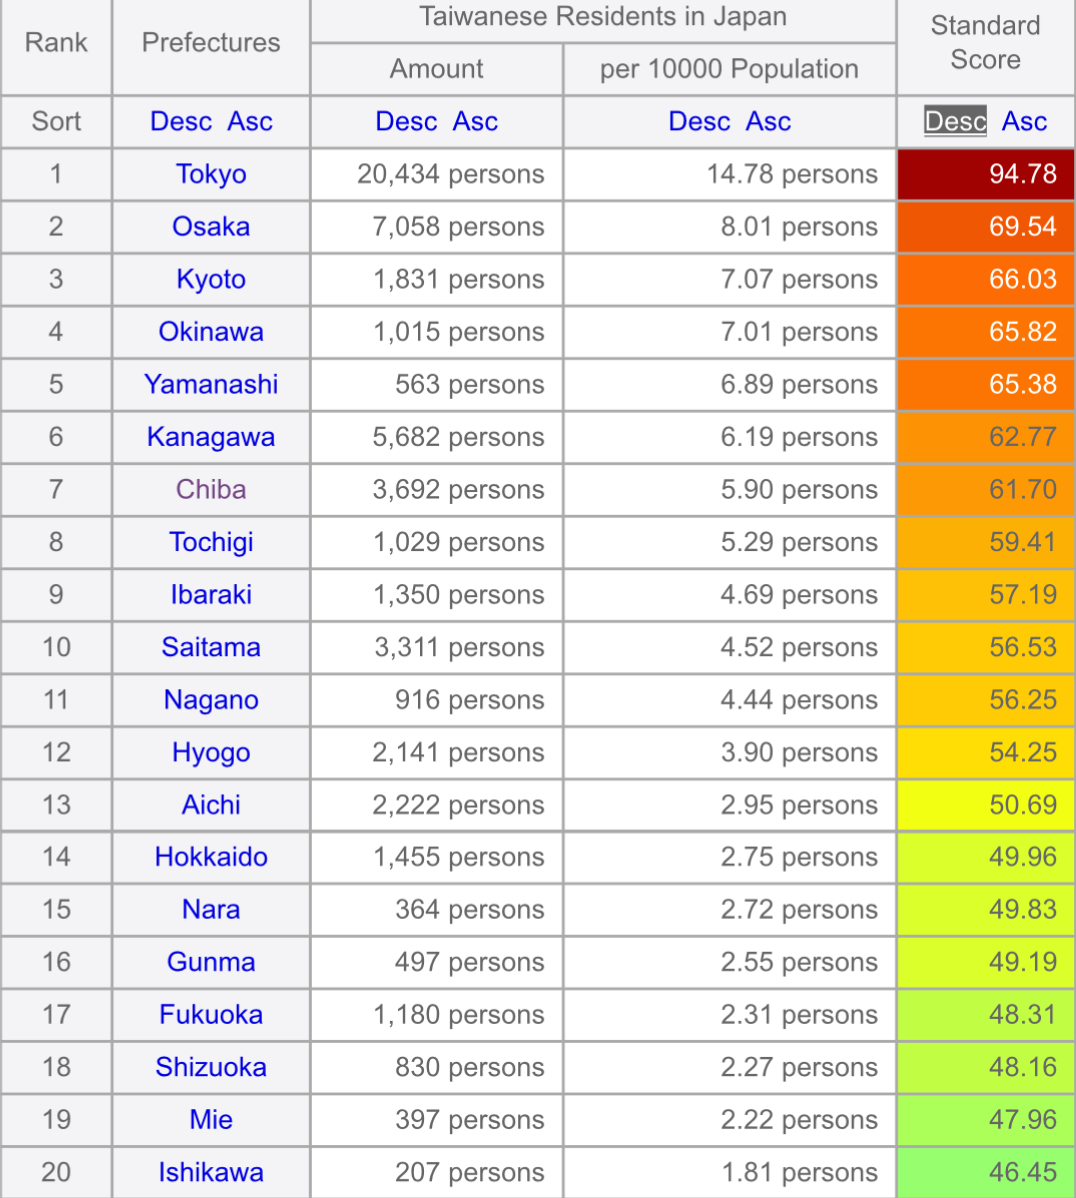Select the '2,222 persons' amount cell
The height and width of the screenshot is (1198, 1076).
click(x=436, y=805)
